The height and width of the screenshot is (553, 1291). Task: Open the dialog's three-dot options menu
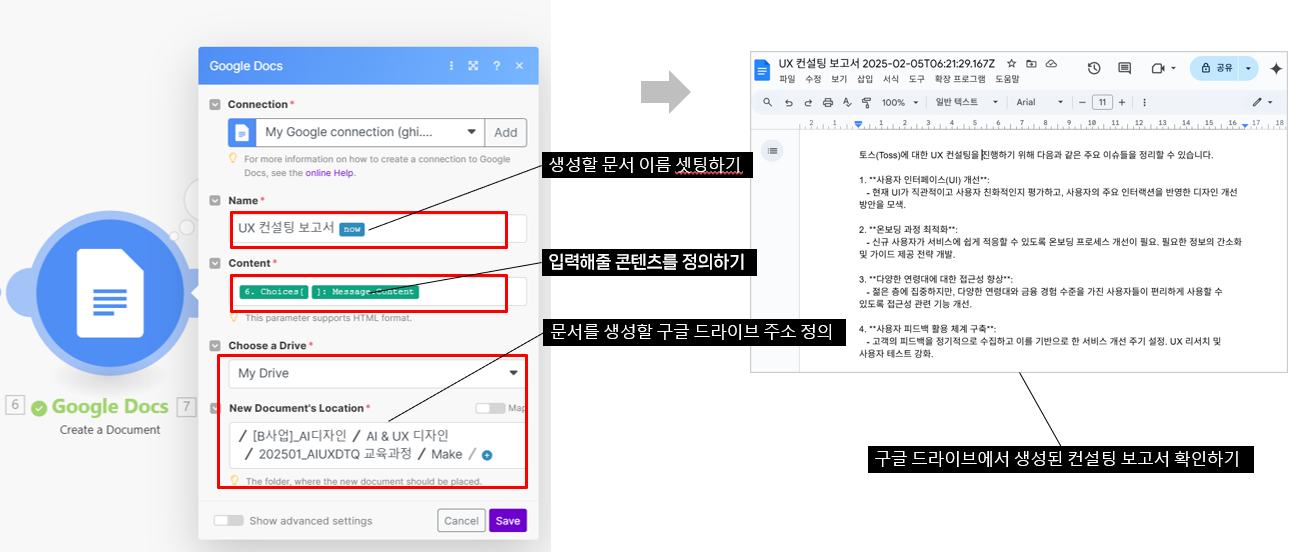[x=452, y=66]
